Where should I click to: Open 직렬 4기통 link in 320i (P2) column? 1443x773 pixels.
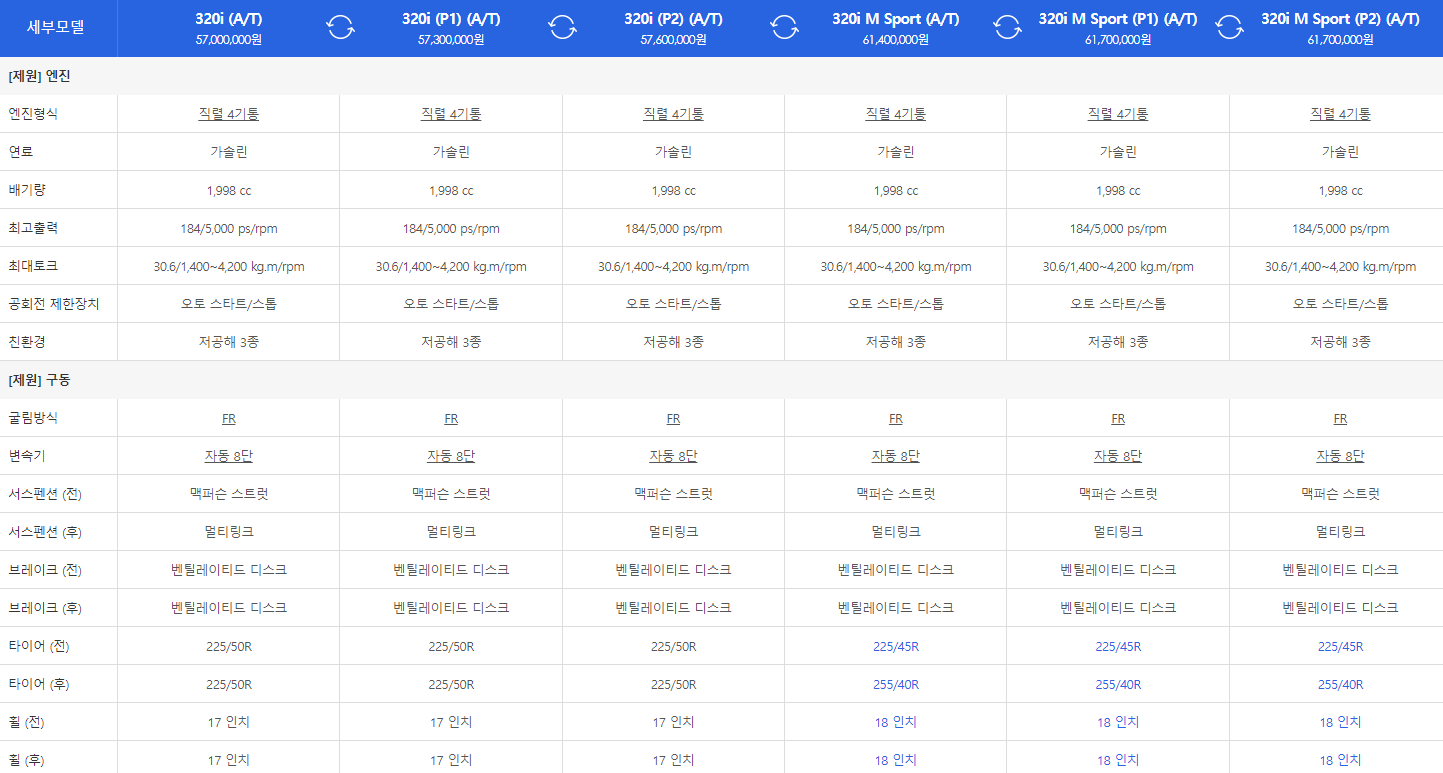pos(673,114)
